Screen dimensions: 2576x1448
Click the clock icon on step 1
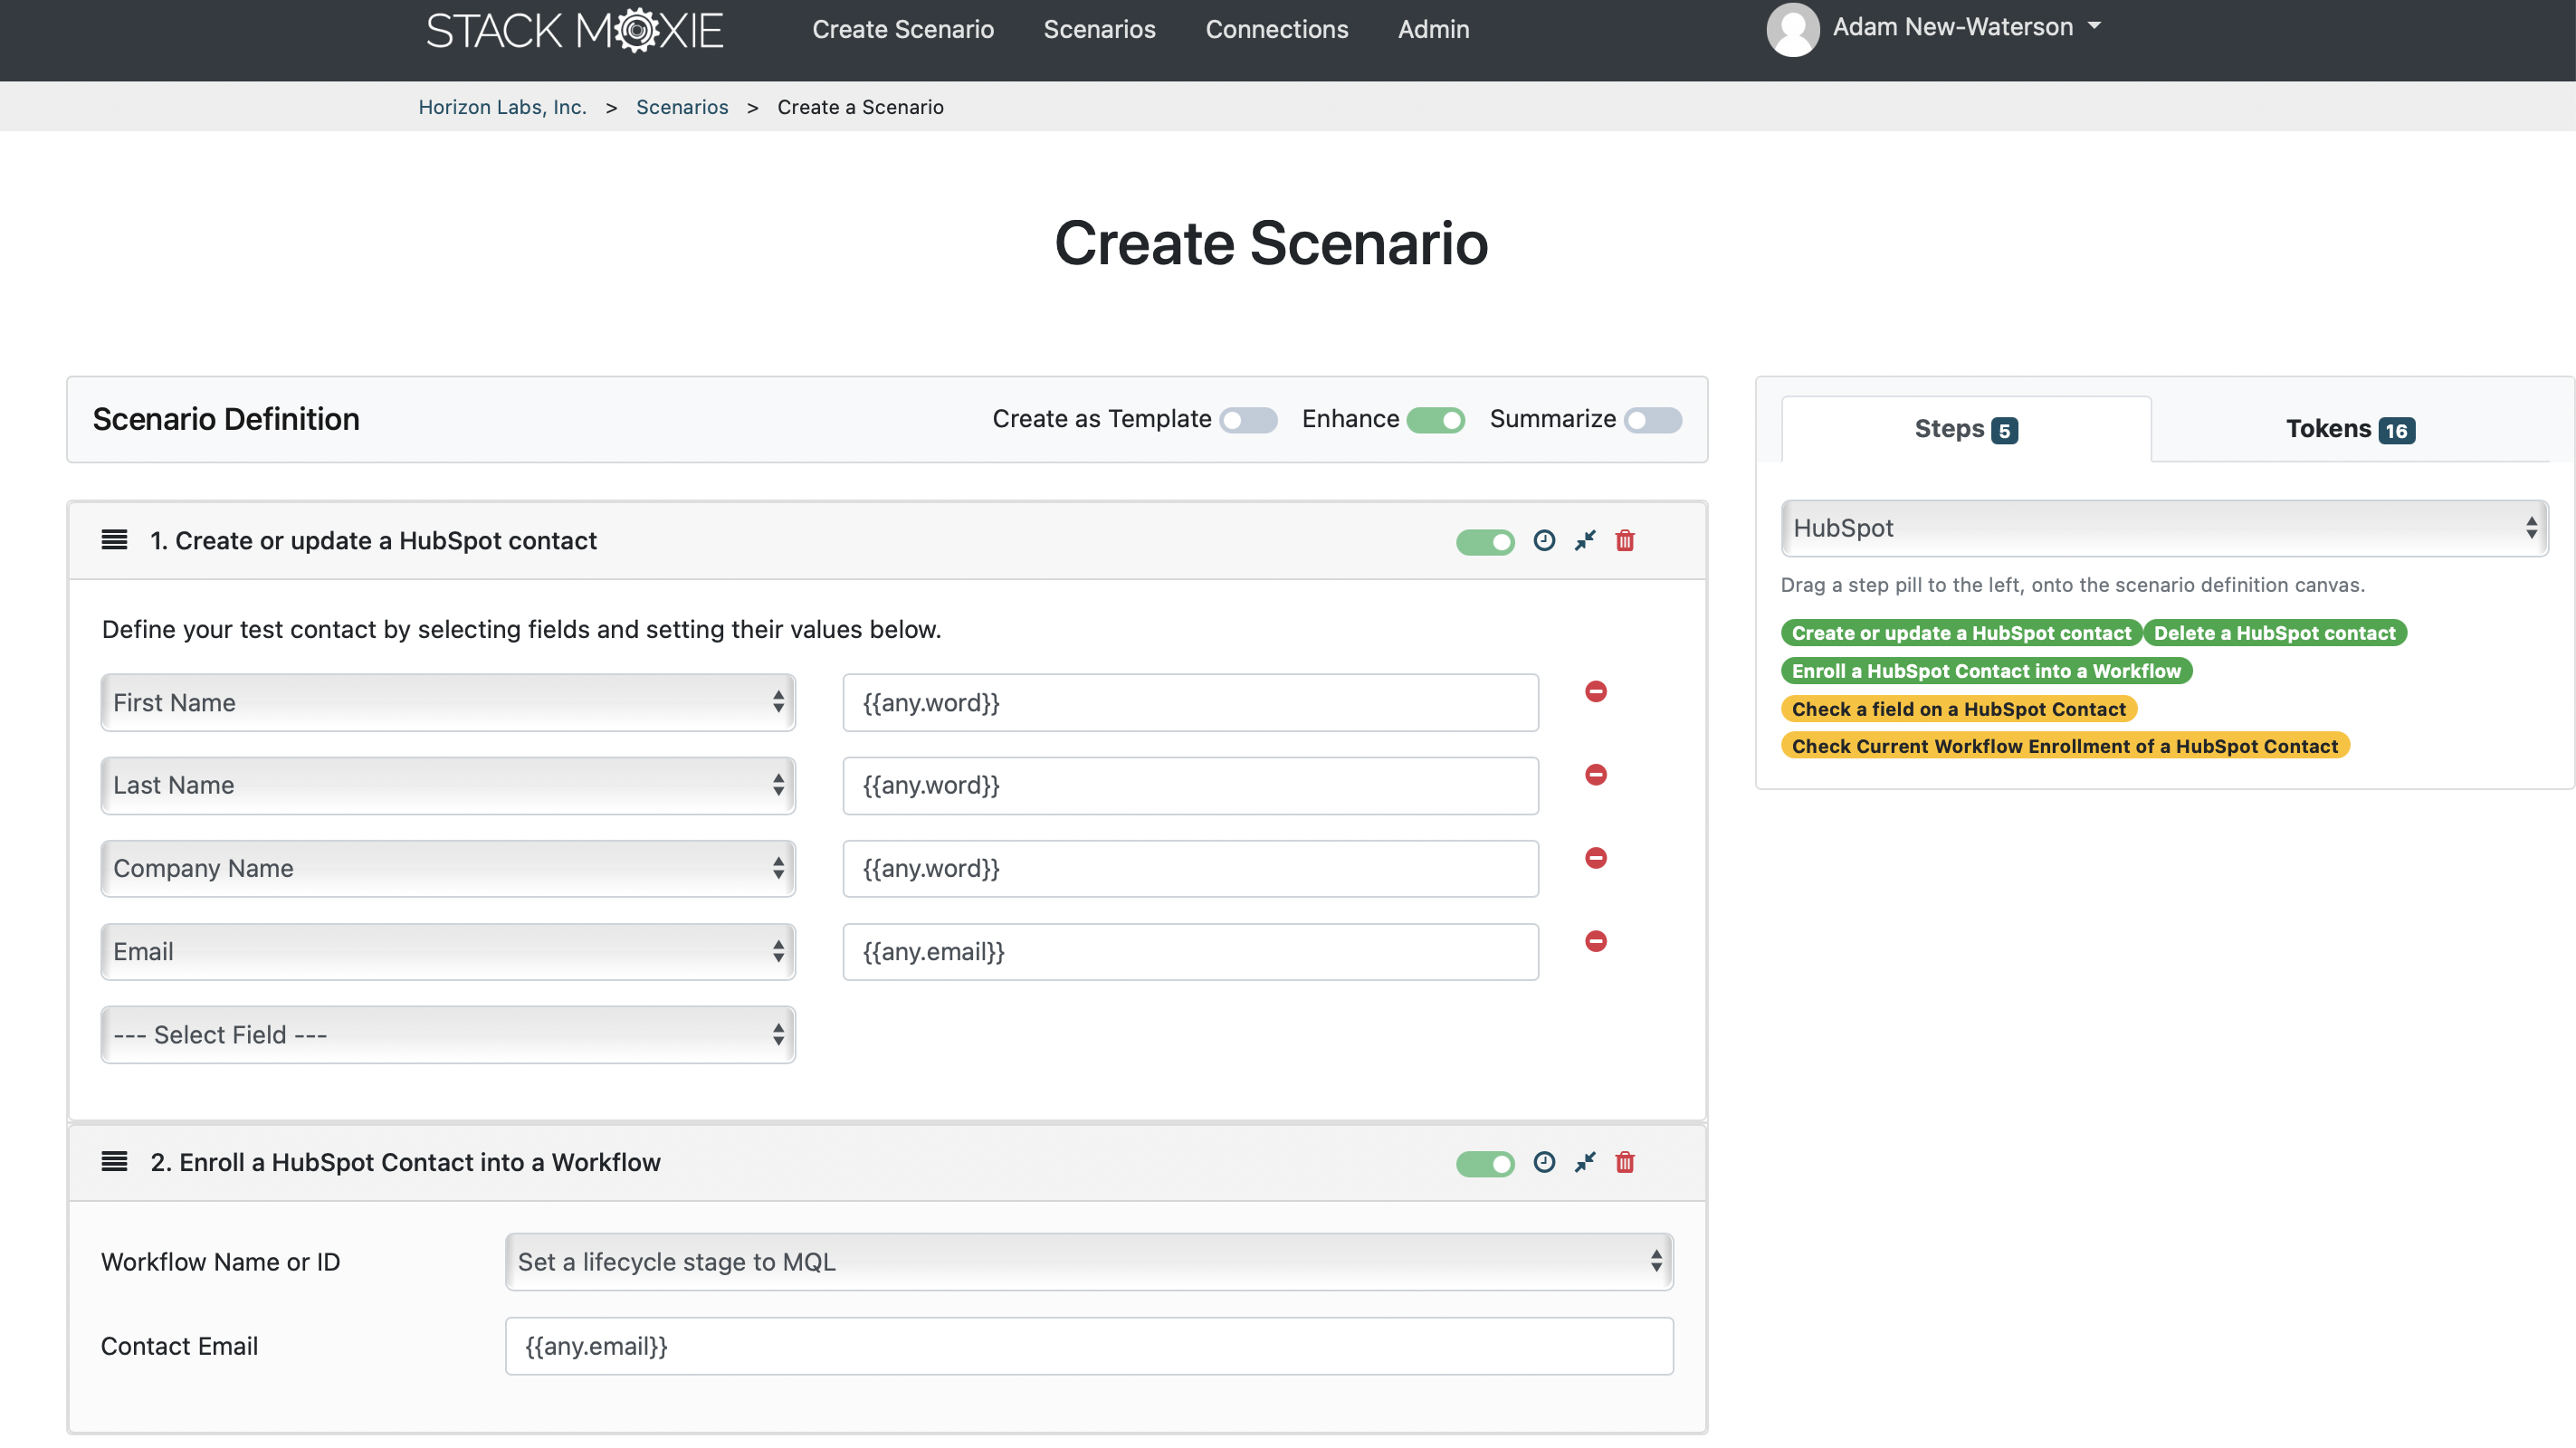coord(1545,541)
